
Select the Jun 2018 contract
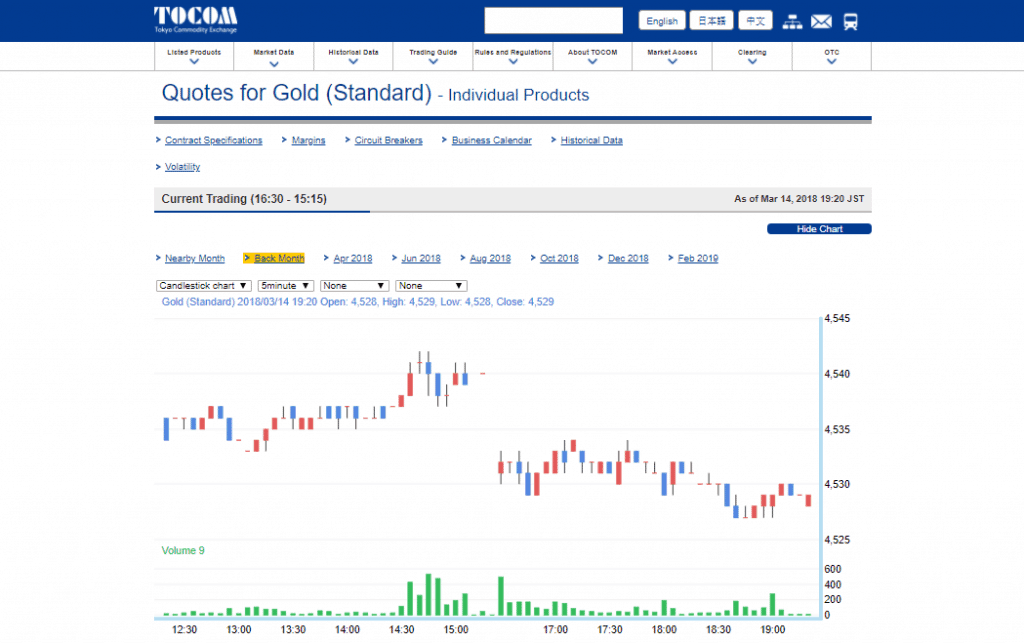pos(421,259)
